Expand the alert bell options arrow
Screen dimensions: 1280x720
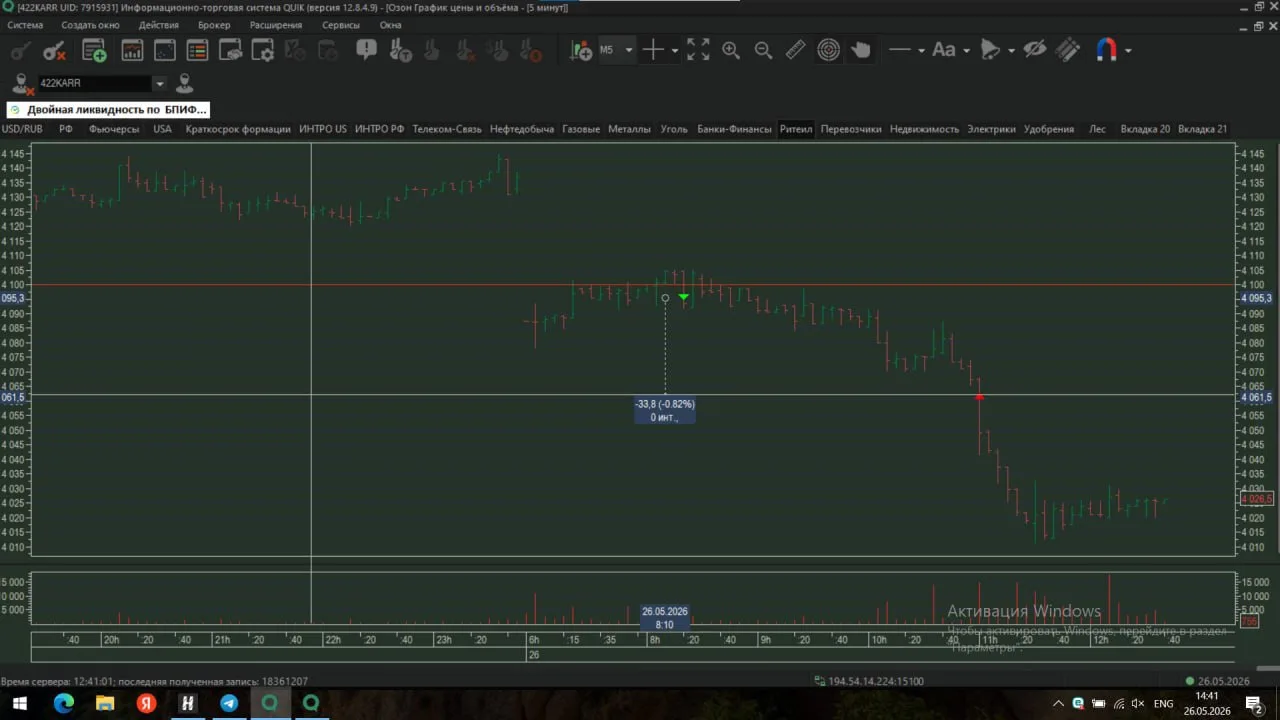(x=1011, y=50)
